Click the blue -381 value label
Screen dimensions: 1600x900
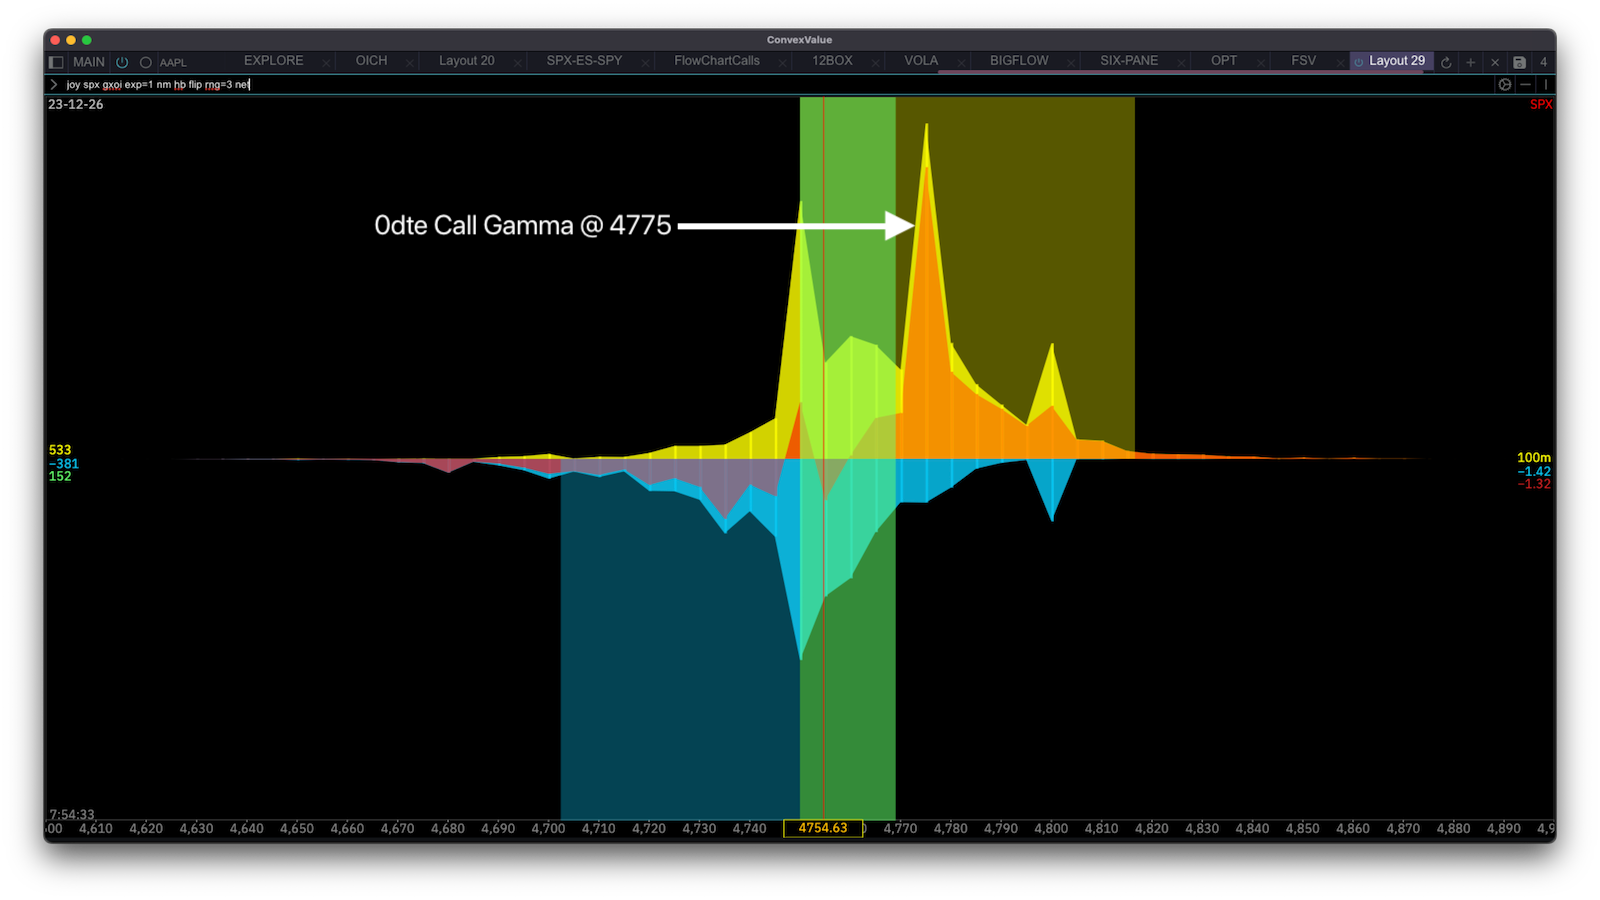(63, 463)
